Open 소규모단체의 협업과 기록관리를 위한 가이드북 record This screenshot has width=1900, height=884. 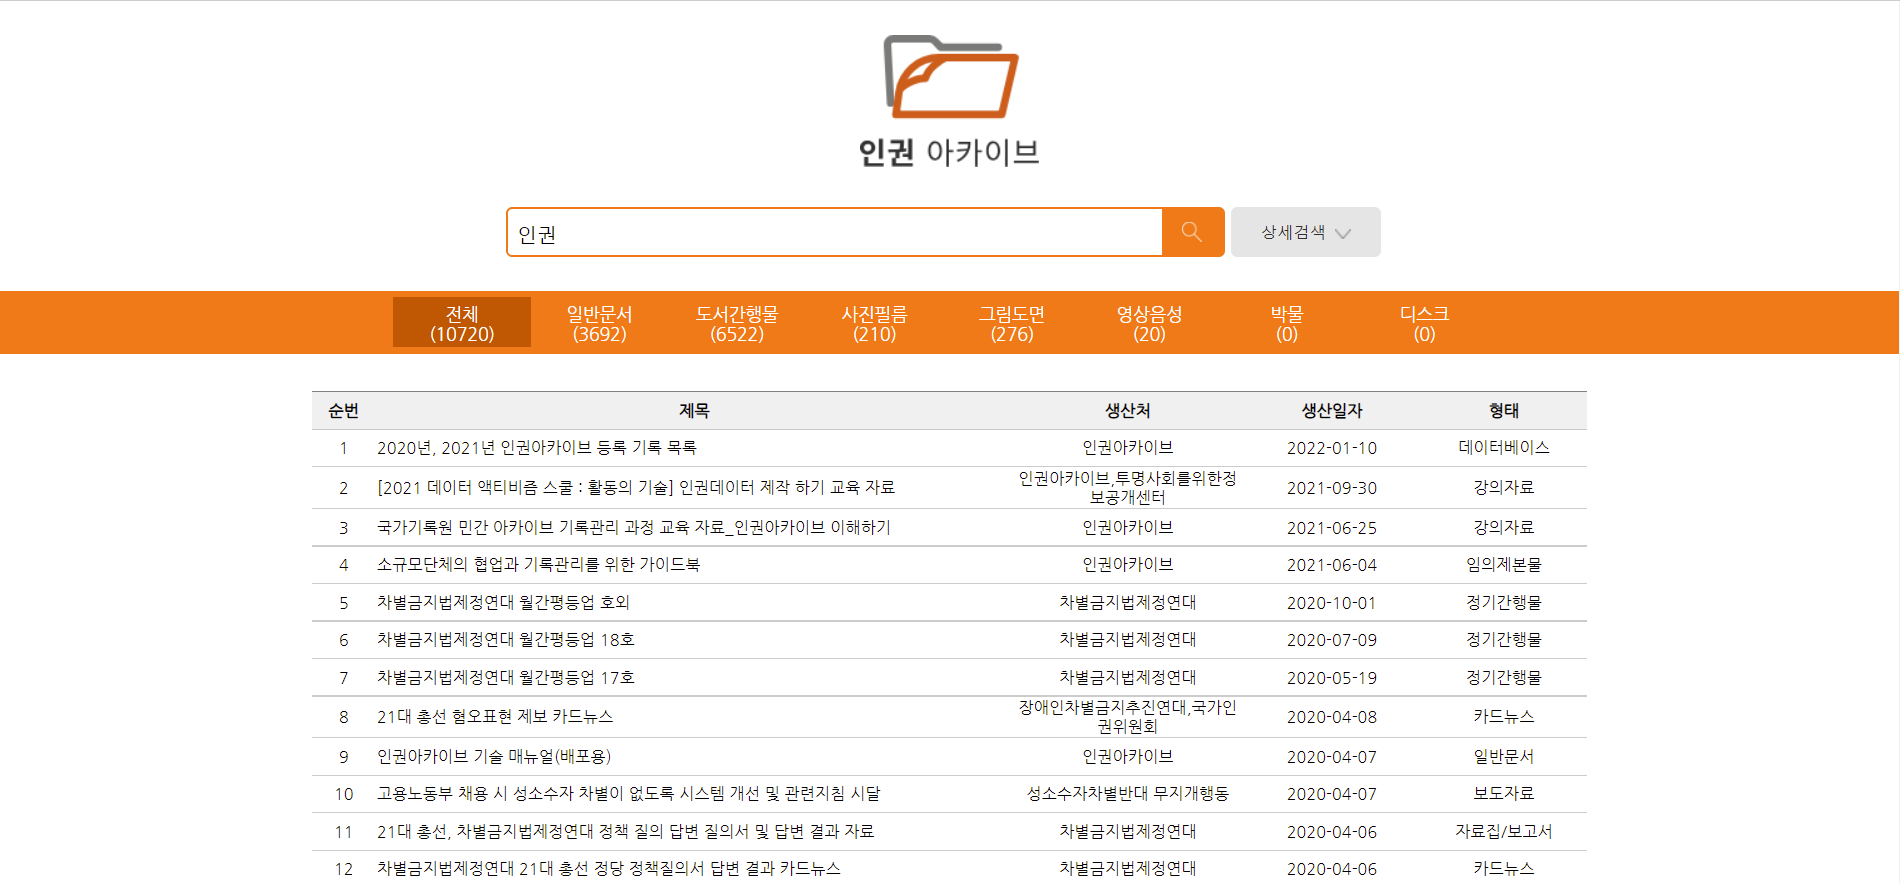[x=538, y=565]
